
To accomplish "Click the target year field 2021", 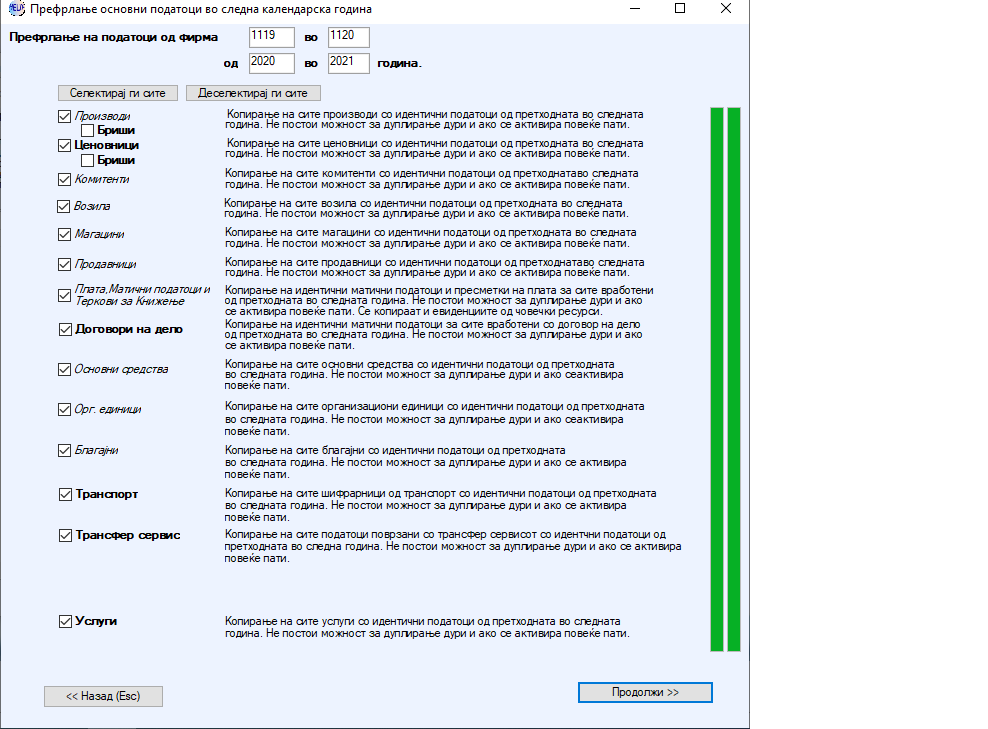I will 348,63.
